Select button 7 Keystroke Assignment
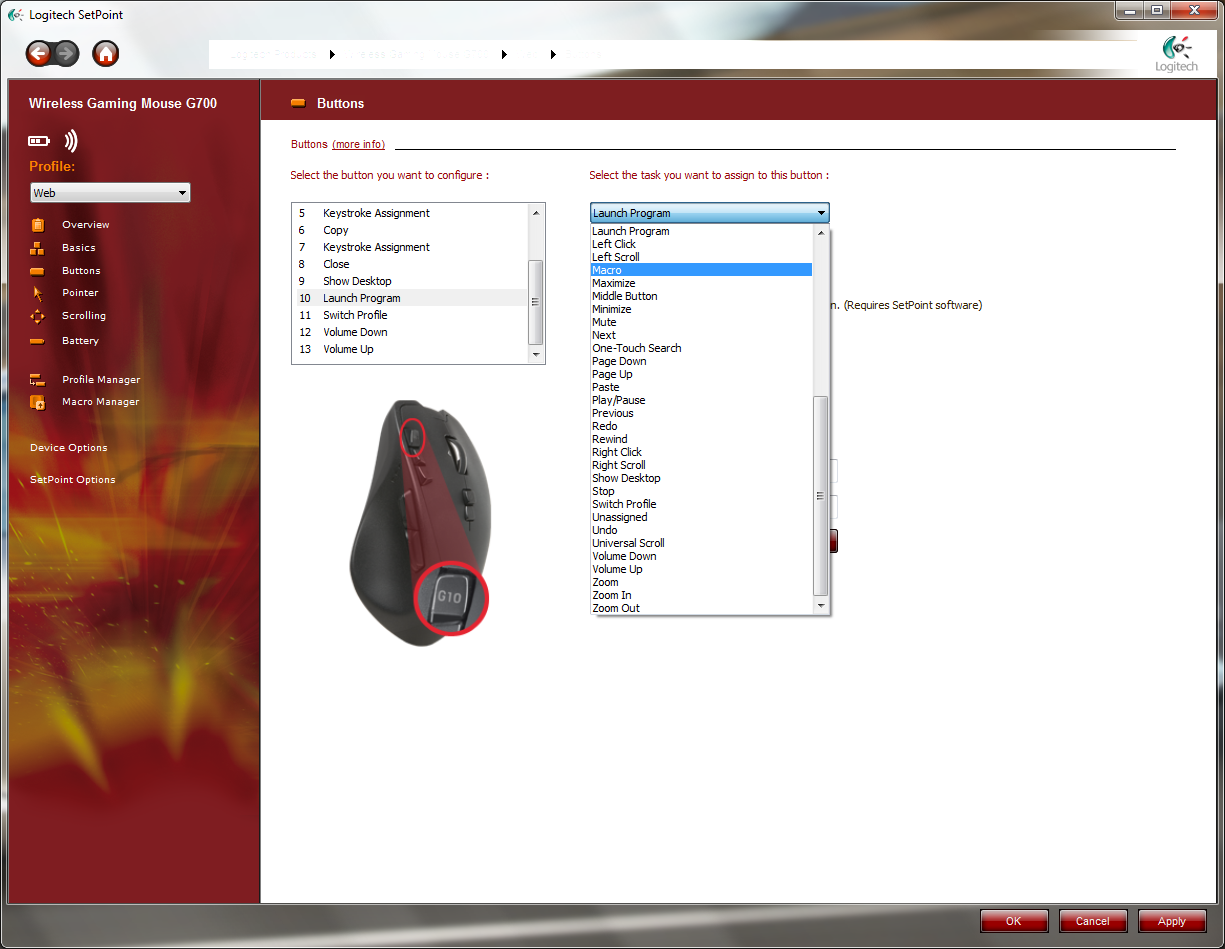Screen dimensions: 1225x949 pos(410,247)
